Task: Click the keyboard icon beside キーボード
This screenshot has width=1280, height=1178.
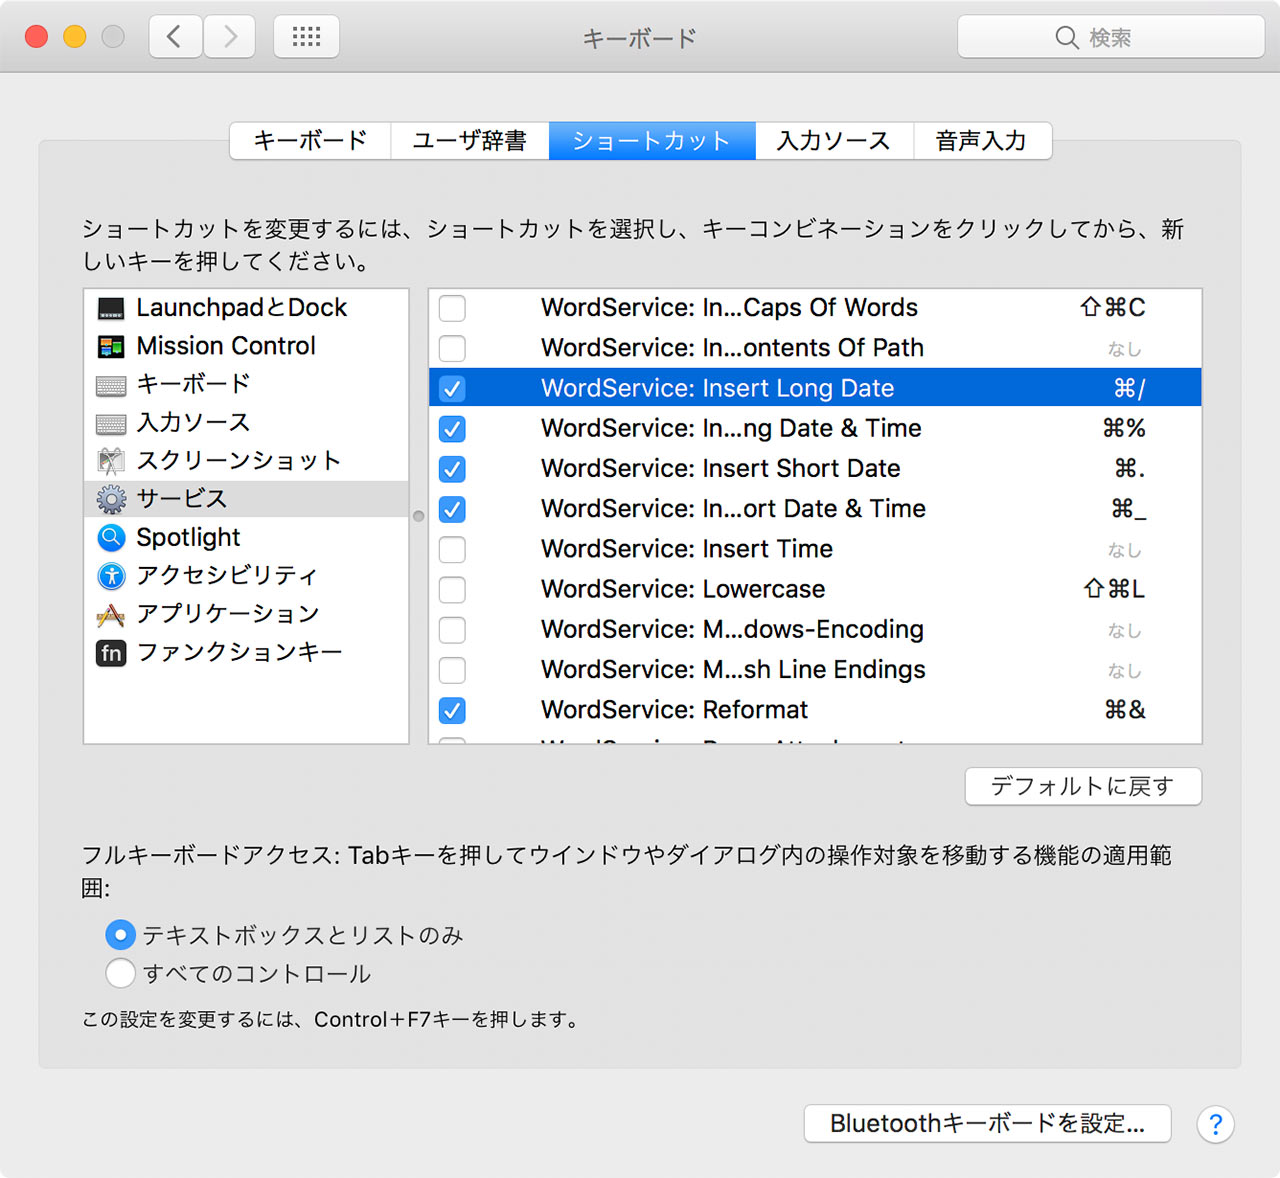Action: pos(111,385)
